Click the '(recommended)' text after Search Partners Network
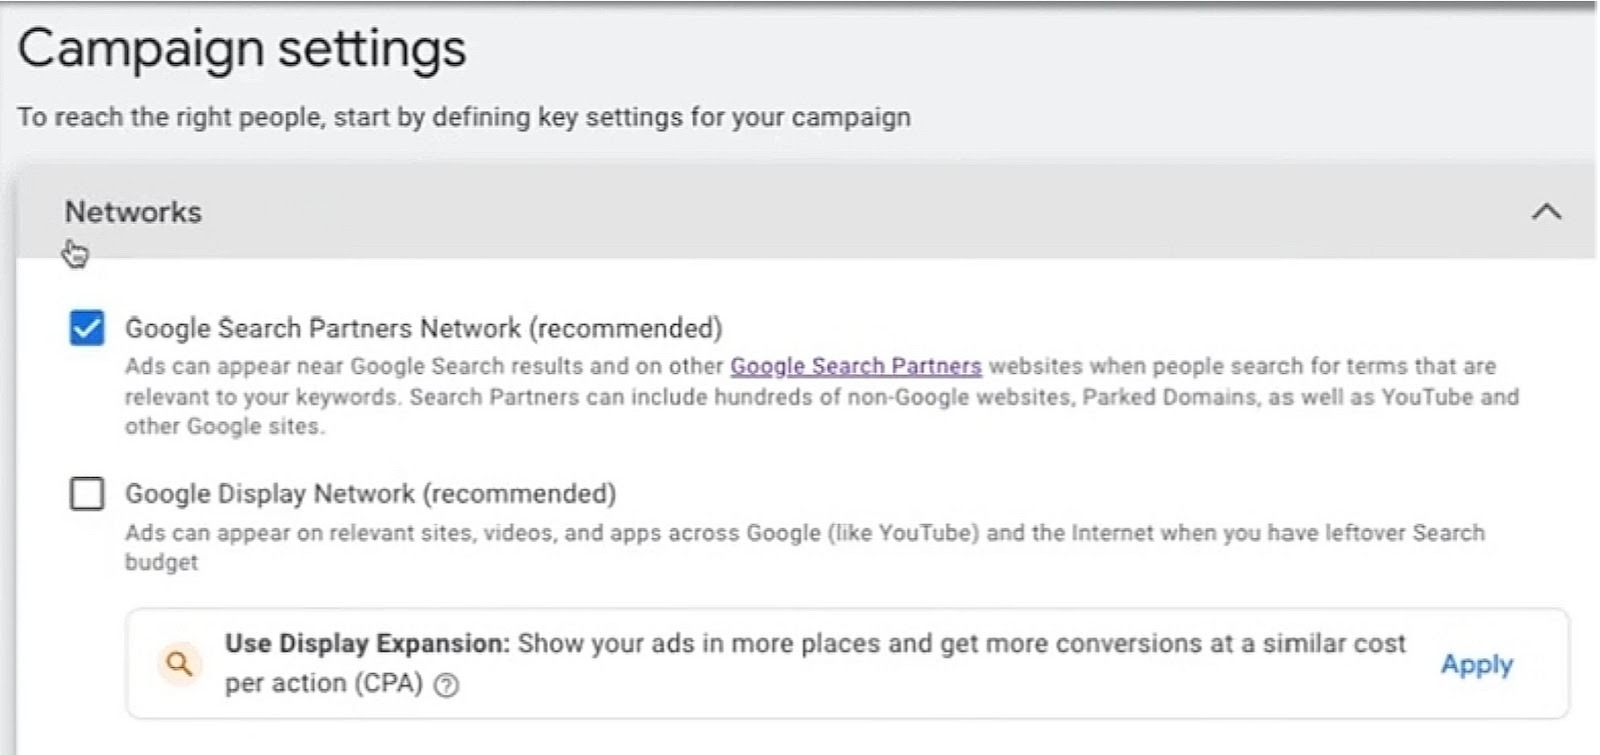1600x755 pixels. (625, 328)
